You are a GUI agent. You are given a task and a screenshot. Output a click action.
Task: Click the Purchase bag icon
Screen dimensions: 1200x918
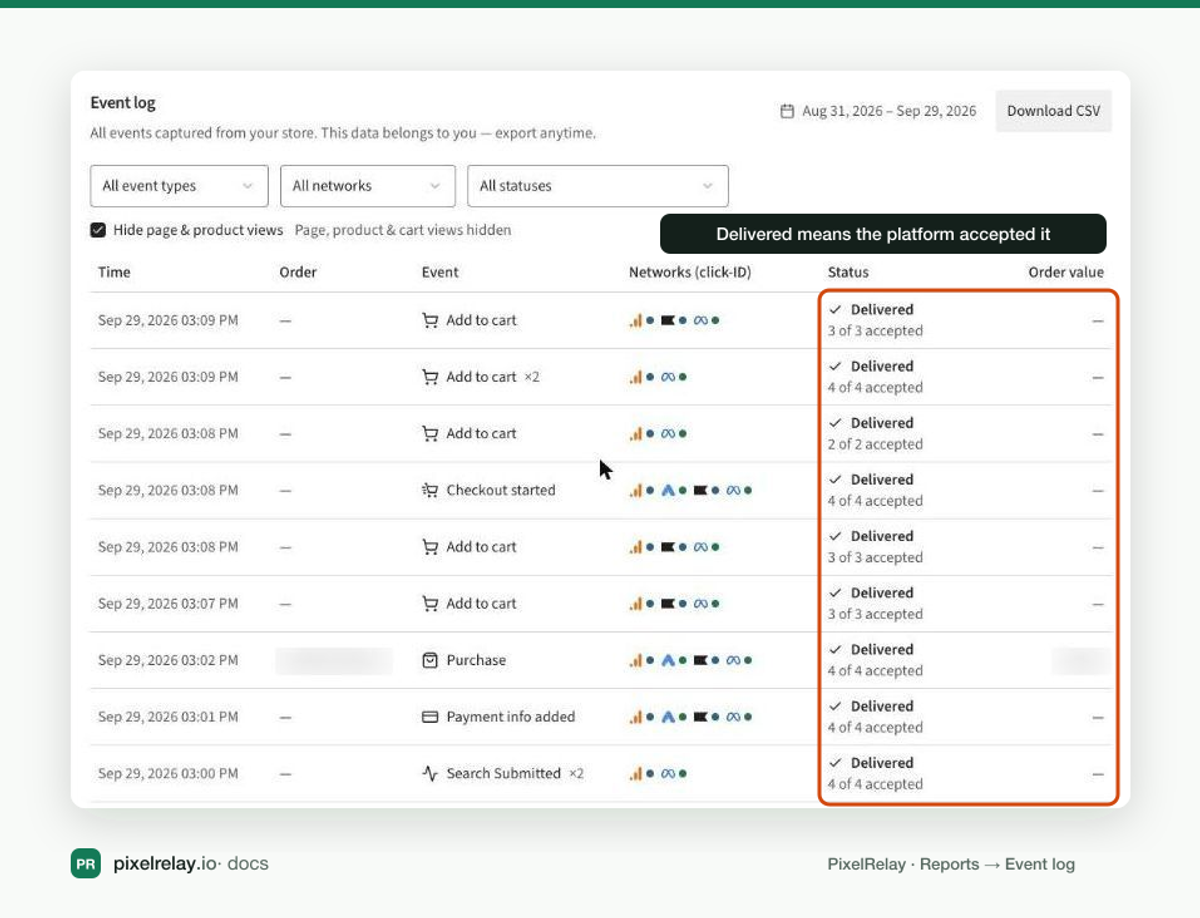430,660
